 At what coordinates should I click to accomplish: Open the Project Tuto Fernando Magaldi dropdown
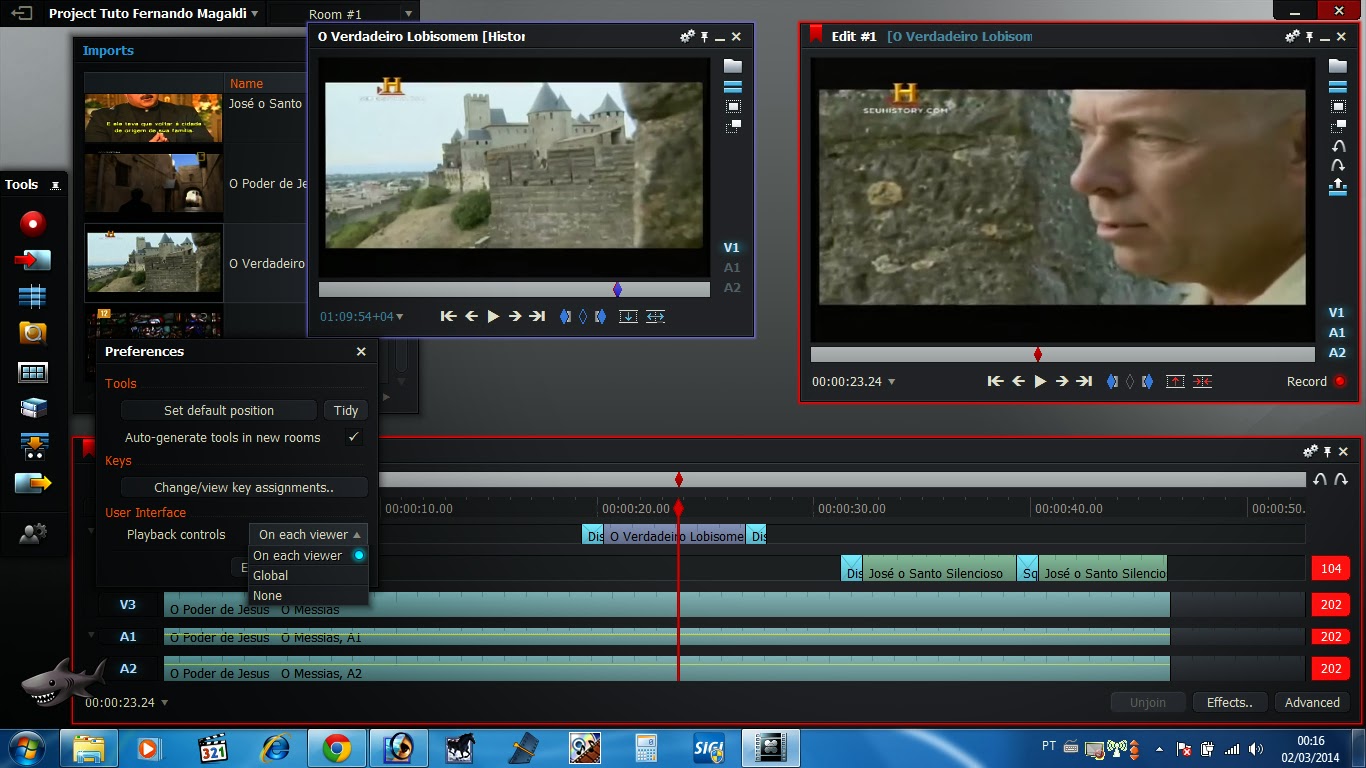[x=153, y=14]
